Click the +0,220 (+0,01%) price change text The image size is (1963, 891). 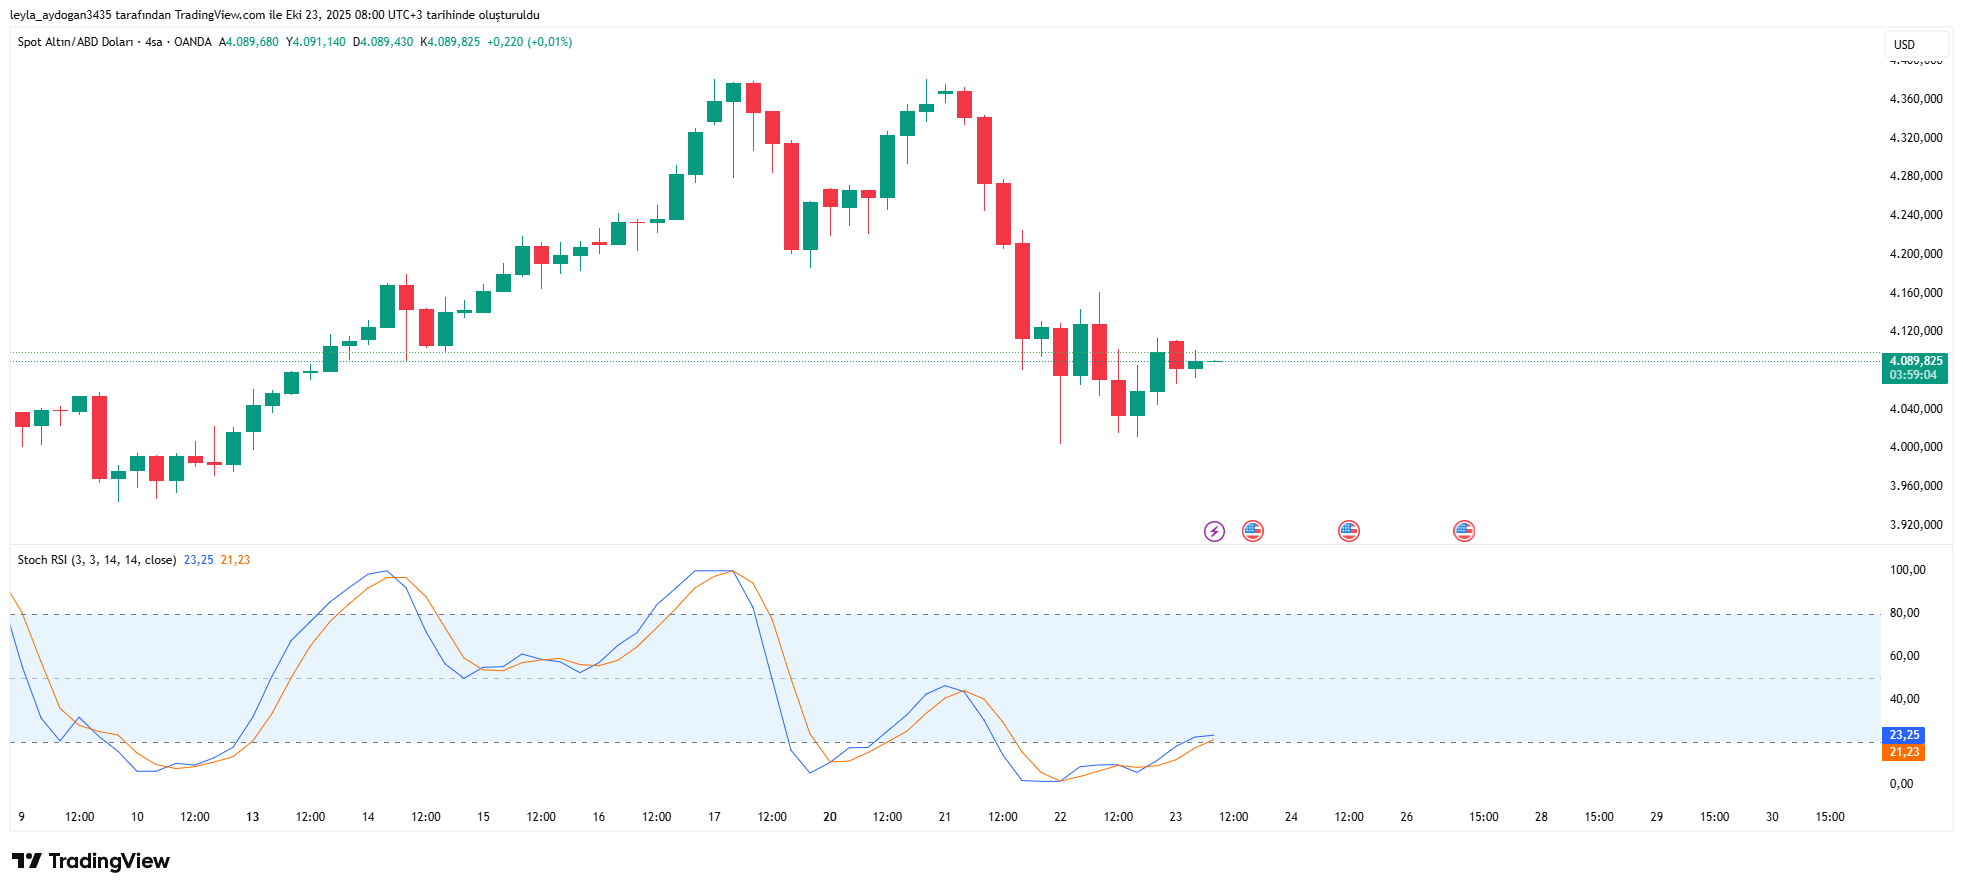(x=529, y=42)
